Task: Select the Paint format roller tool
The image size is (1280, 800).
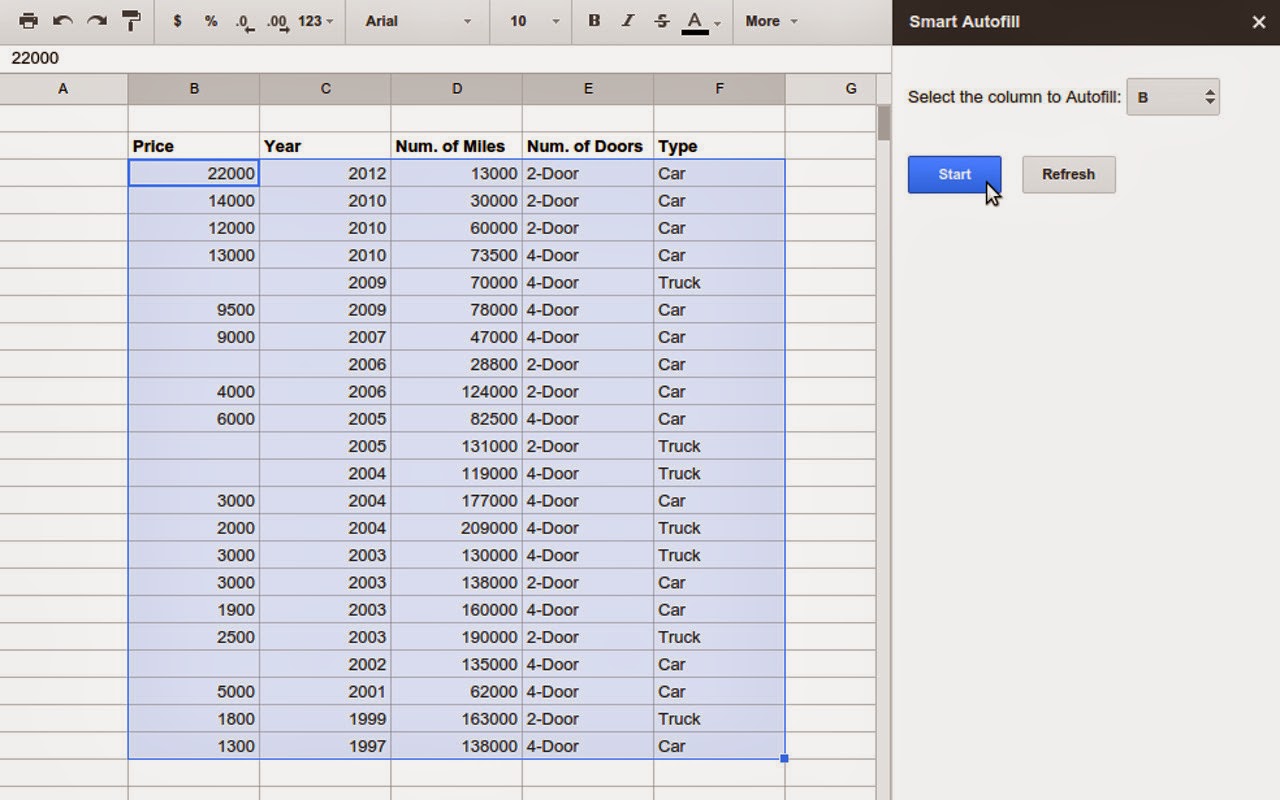Action: pos(131,21)
